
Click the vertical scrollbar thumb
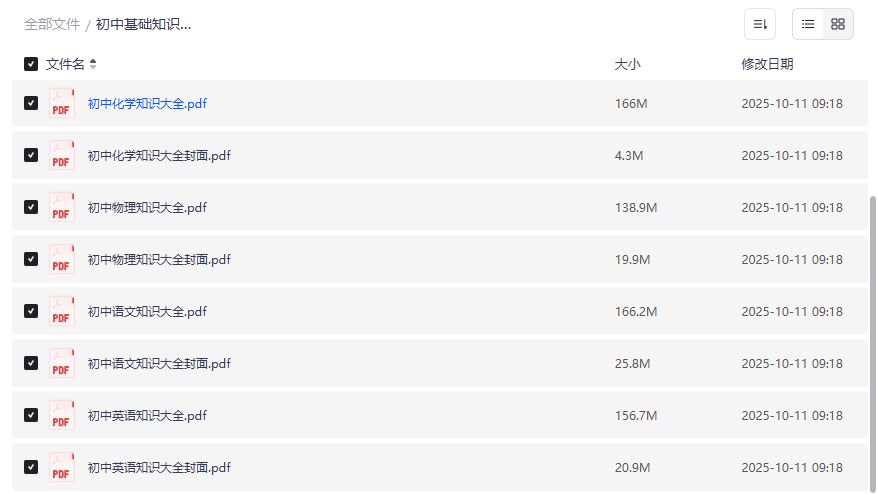873,340
